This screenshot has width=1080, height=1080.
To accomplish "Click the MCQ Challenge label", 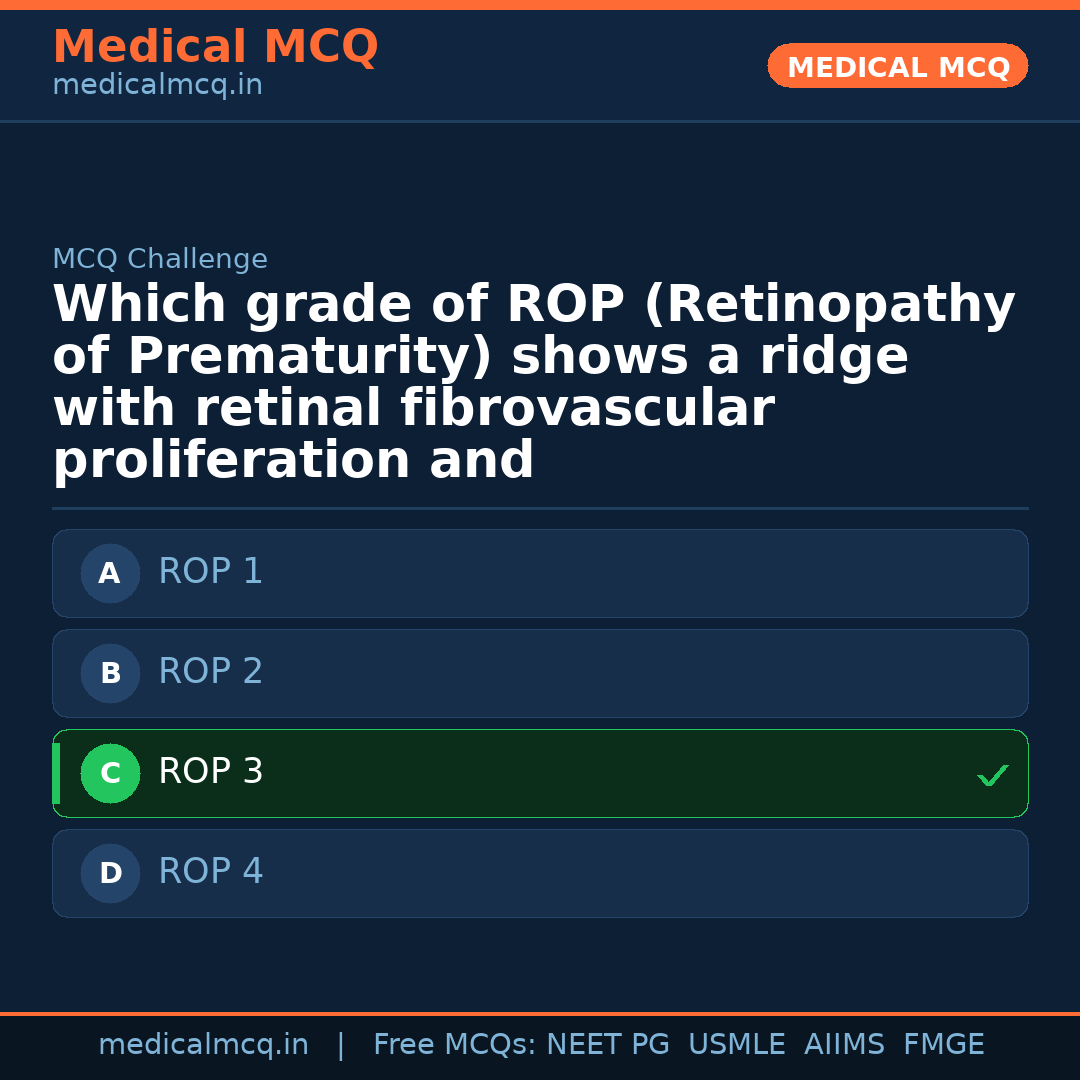I will coord(160,260).
